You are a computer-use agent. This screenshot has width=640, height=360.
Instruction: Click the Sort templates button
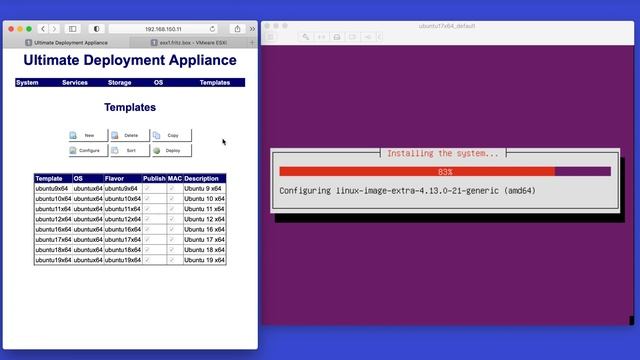coord(130,150)
